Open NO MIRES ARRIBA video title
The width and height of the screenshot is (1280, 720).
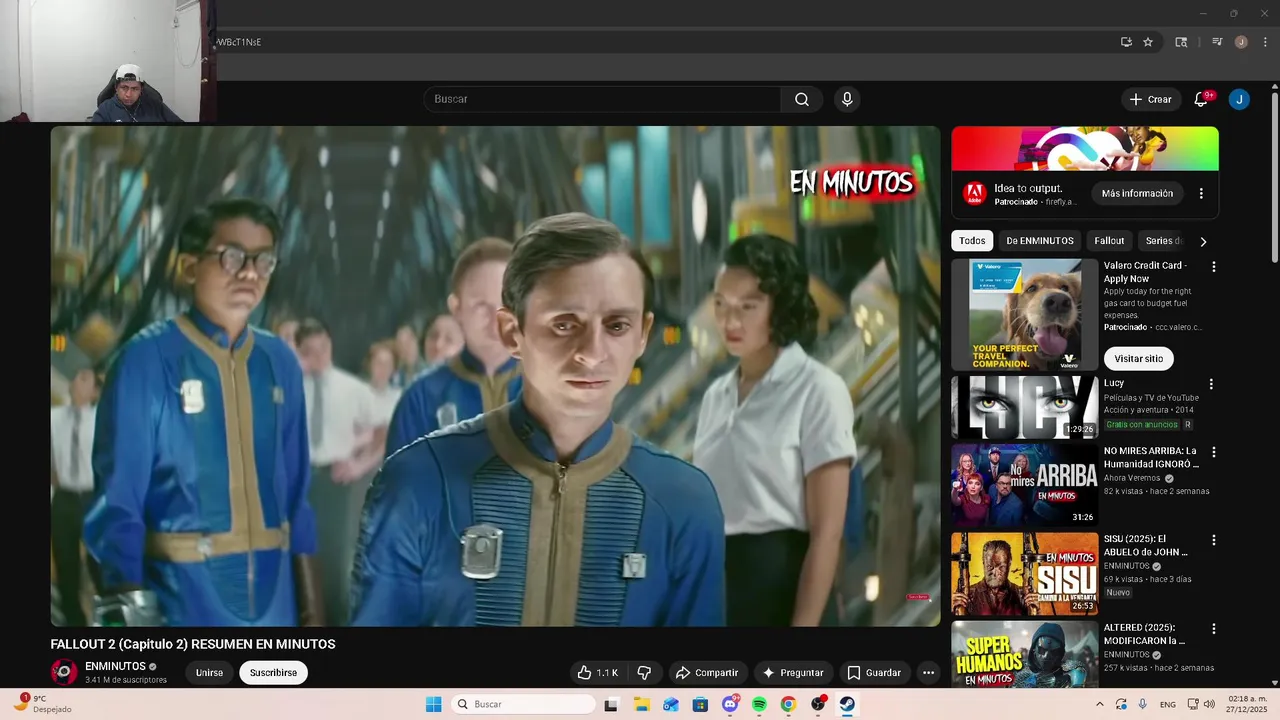[1151, 457]
